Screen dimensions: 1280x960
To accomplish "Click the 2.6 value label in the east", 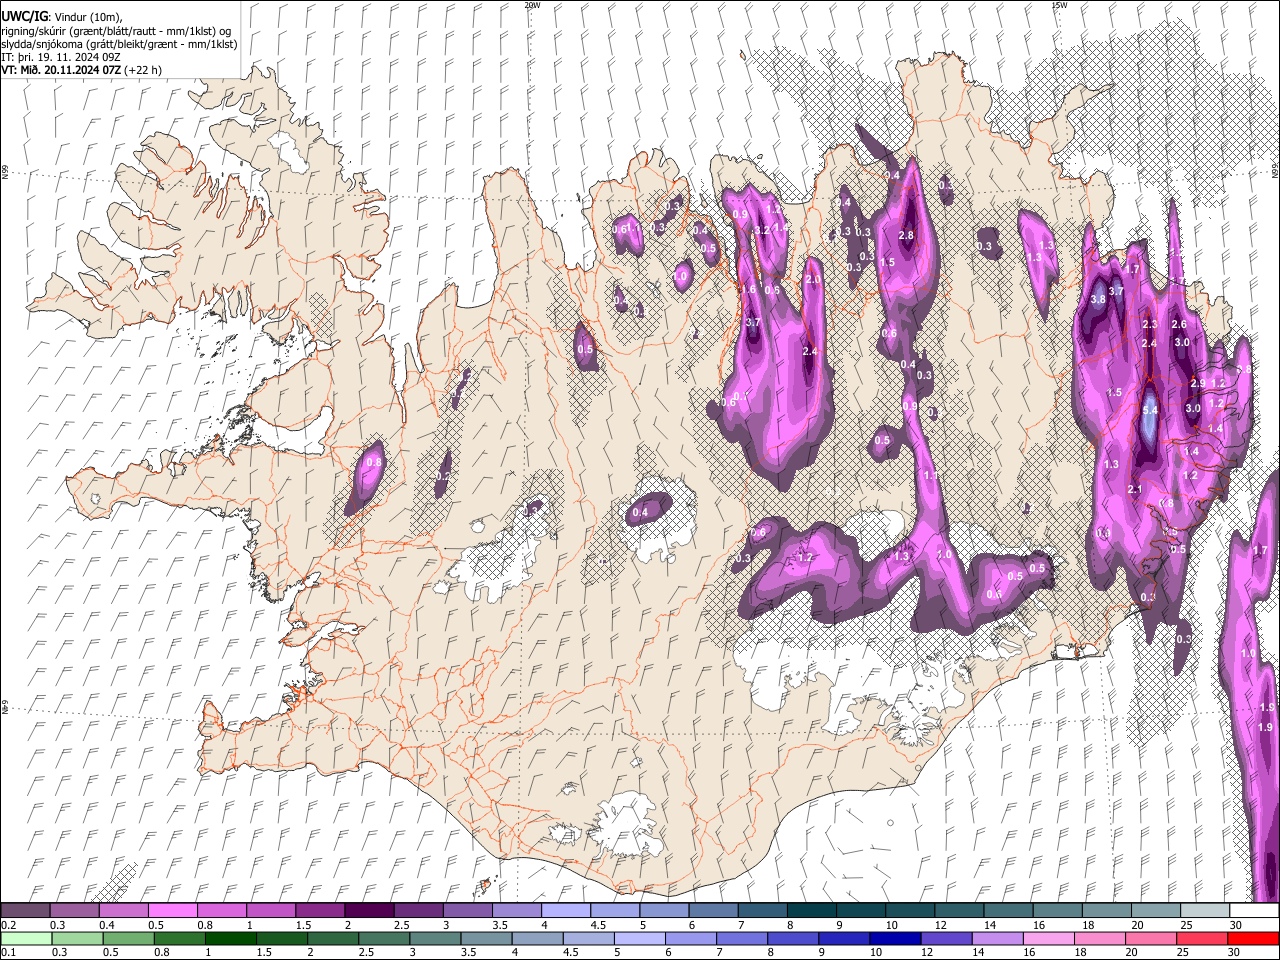I will 1179,324.
